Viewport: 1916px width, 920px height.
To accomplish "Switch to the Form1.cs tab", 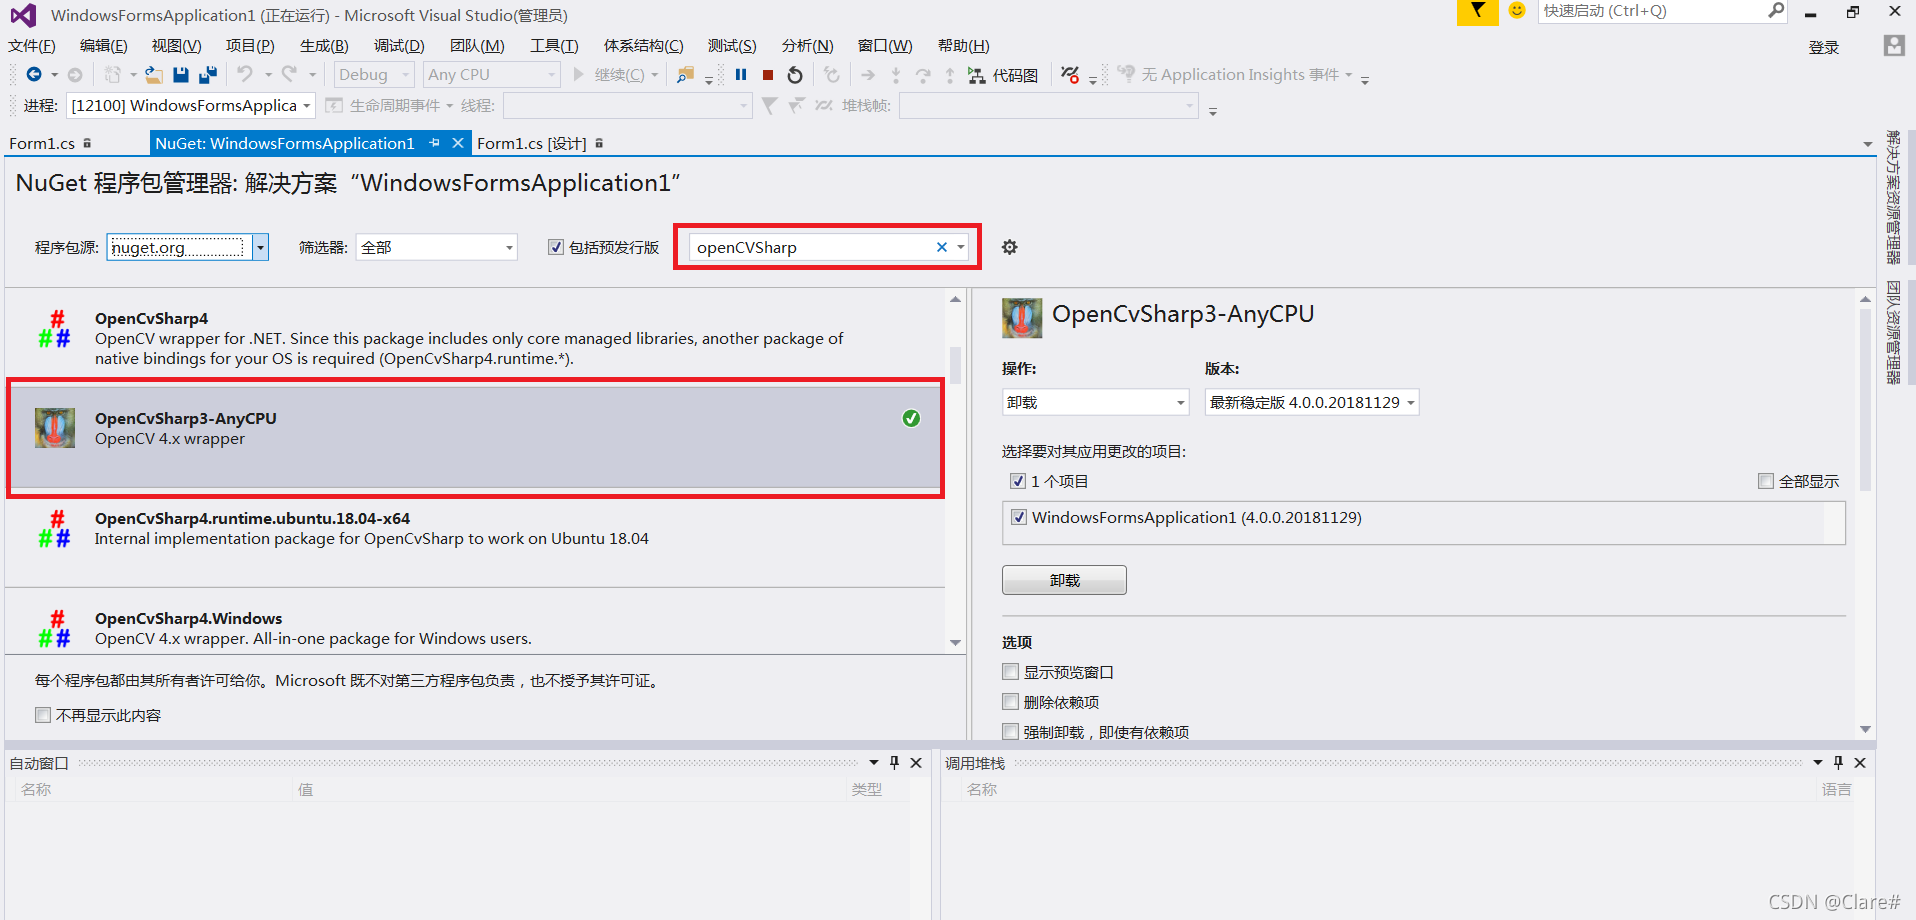I will (42, 143).
